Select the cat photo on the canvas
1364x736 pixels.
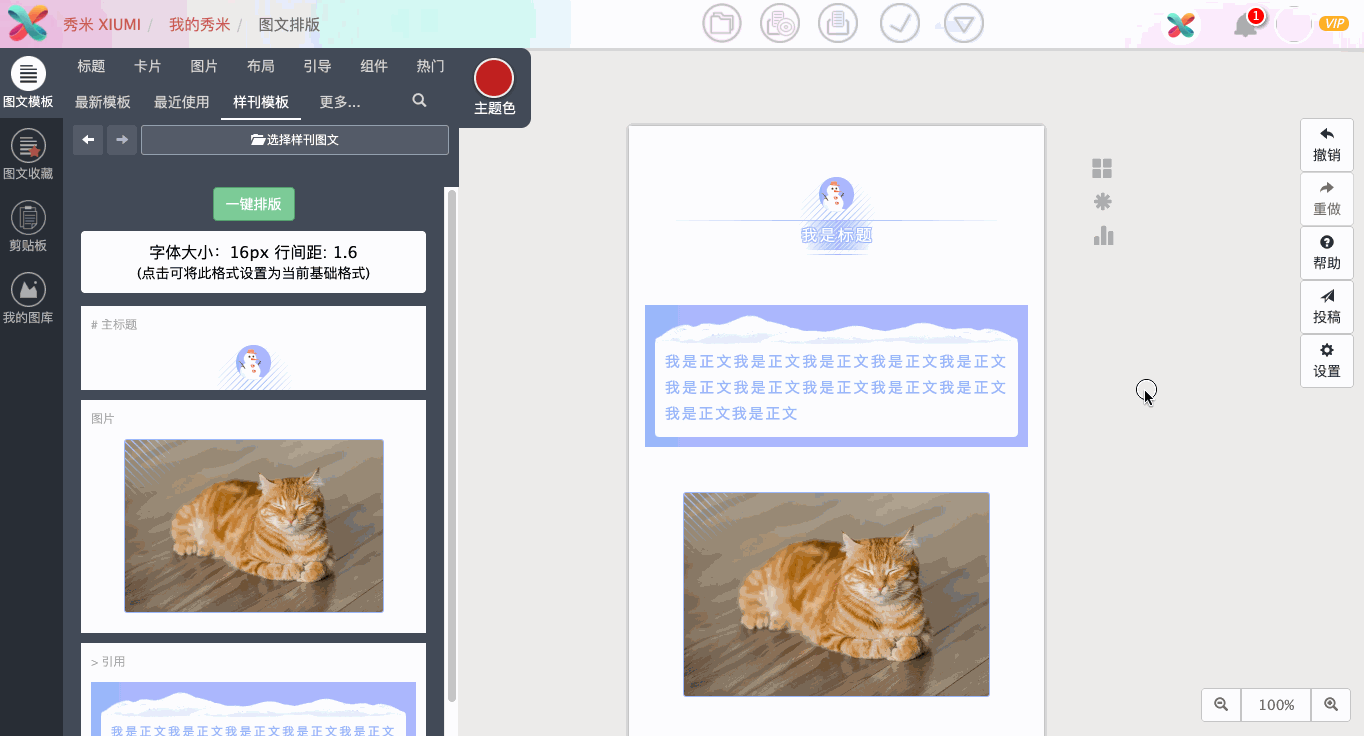pos(836,594)
